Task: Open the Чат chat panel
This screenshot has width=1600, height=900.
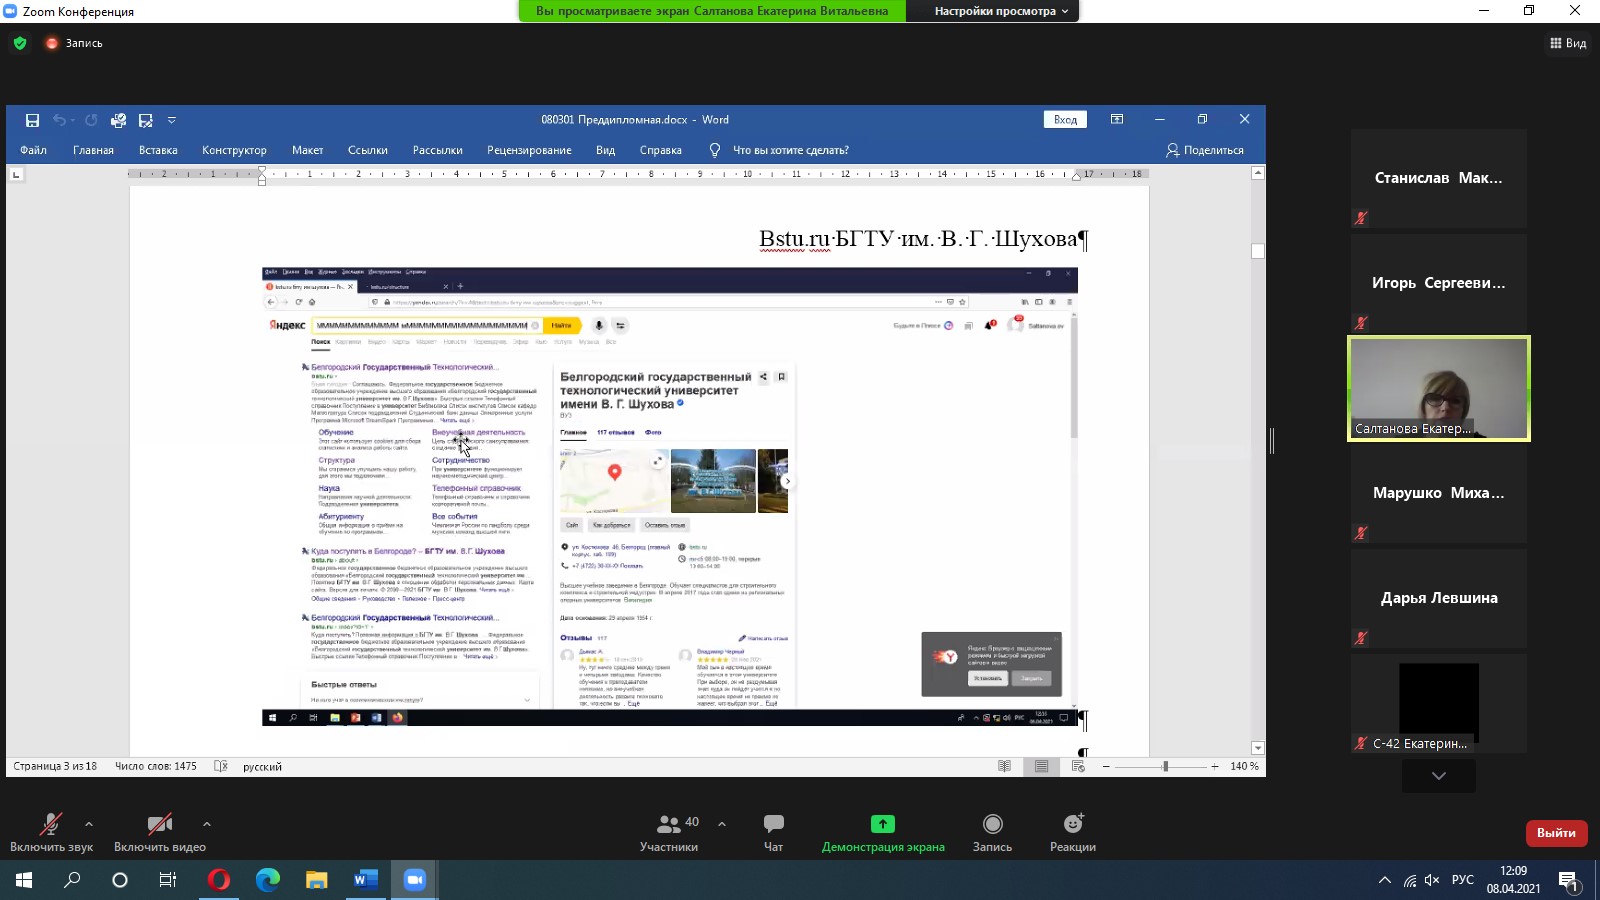Action: pos(773,832)
